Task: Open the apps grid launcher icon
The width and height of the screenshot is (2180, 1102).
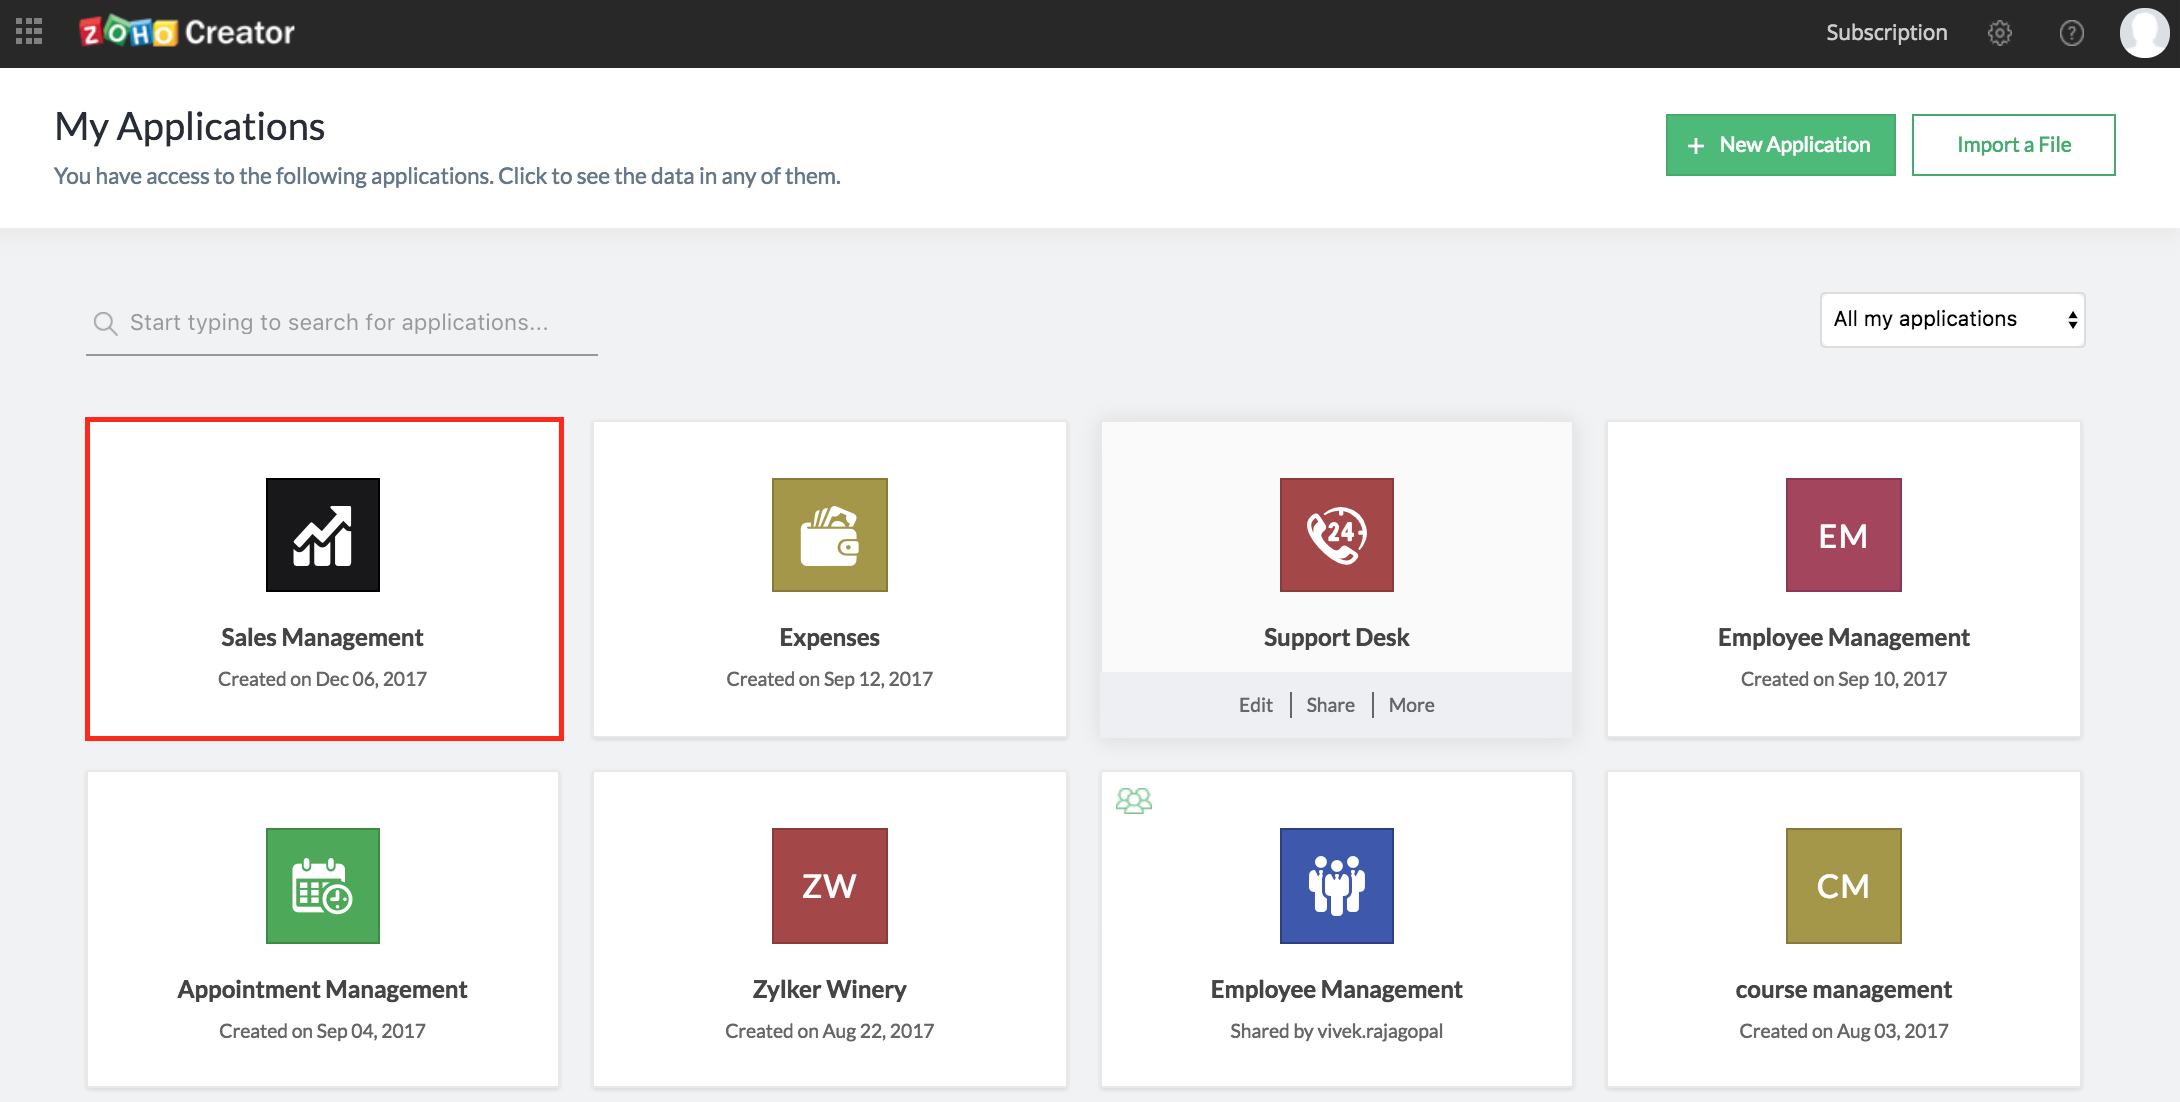Action: (29, 32)
